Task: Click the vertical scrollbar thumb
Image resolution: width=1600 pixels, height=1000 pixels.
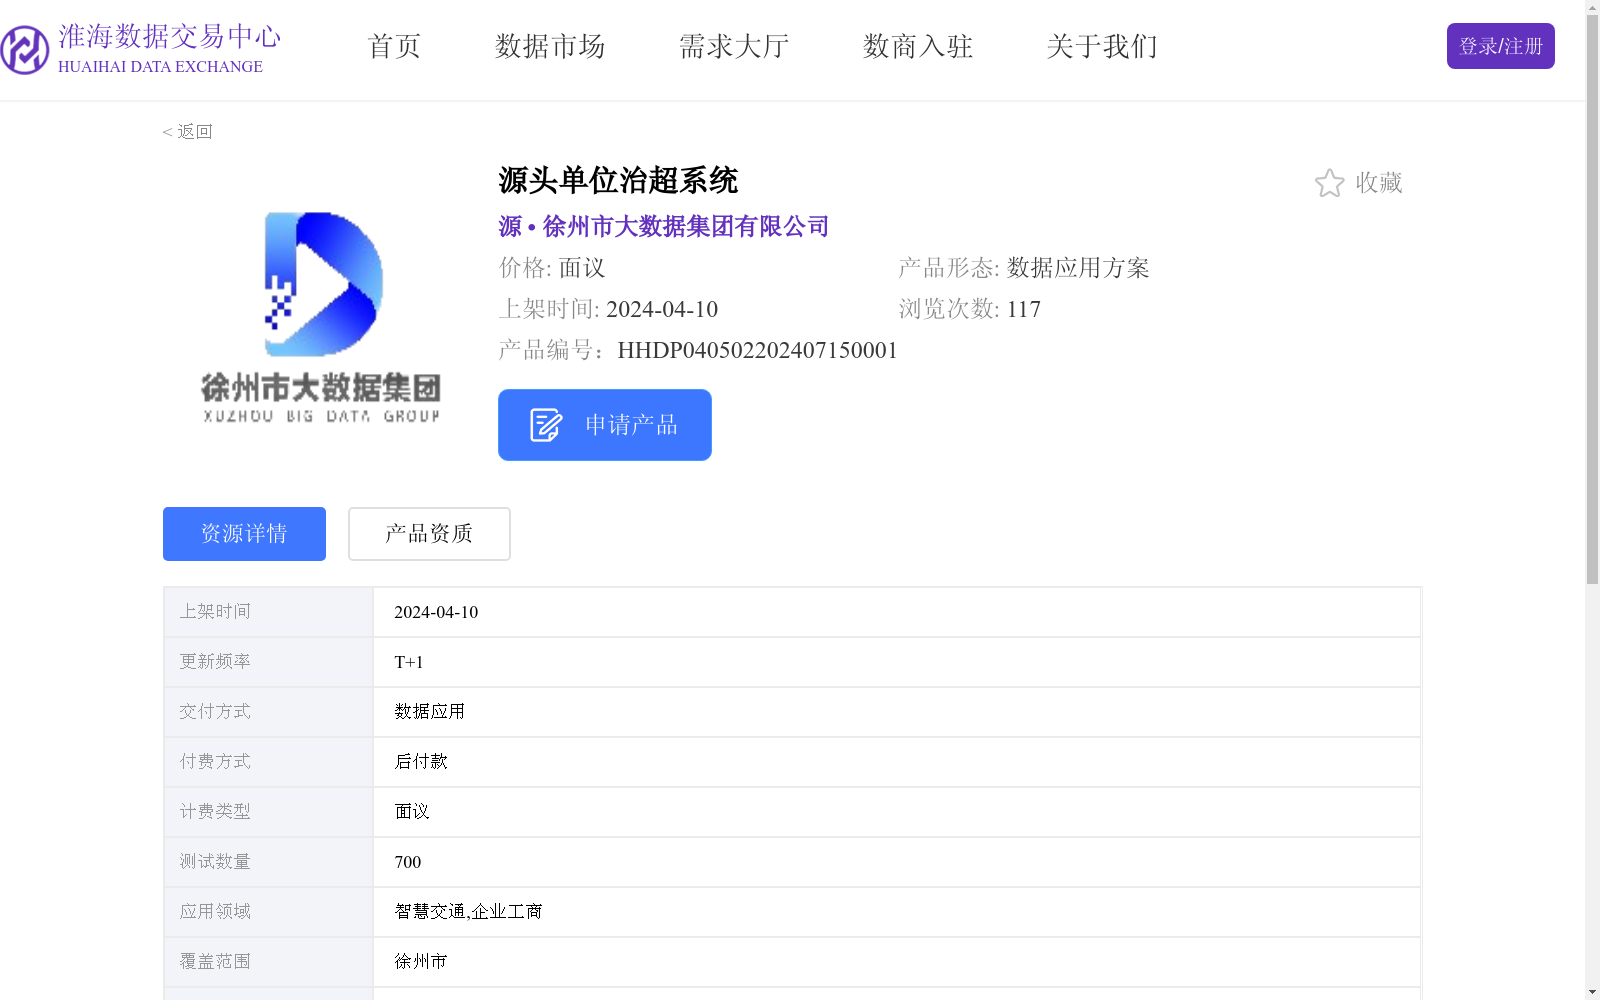Action: [x=1592, y=300]
